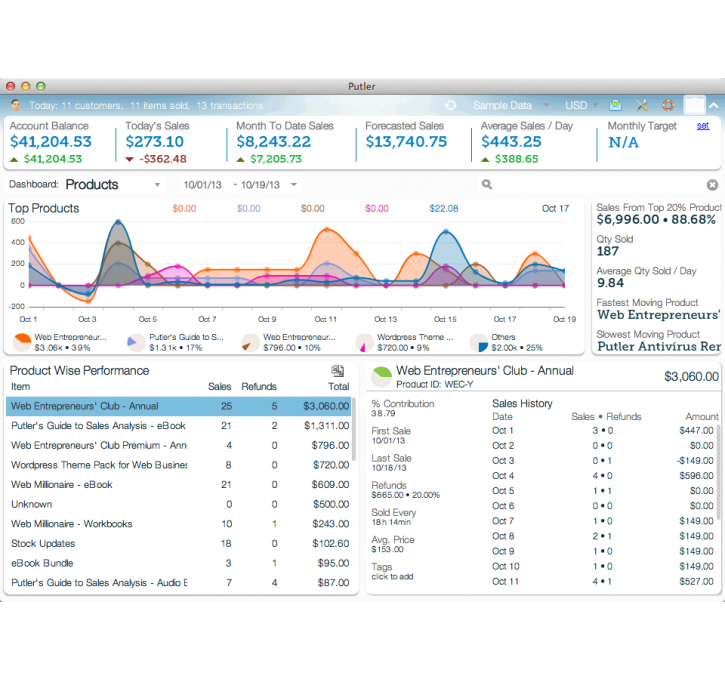Image resolution: width=725 pixels, height=680 pixels.
Task: Click Wordpress Theme 9% legend pie icon
Action: (x=364, y=342)
